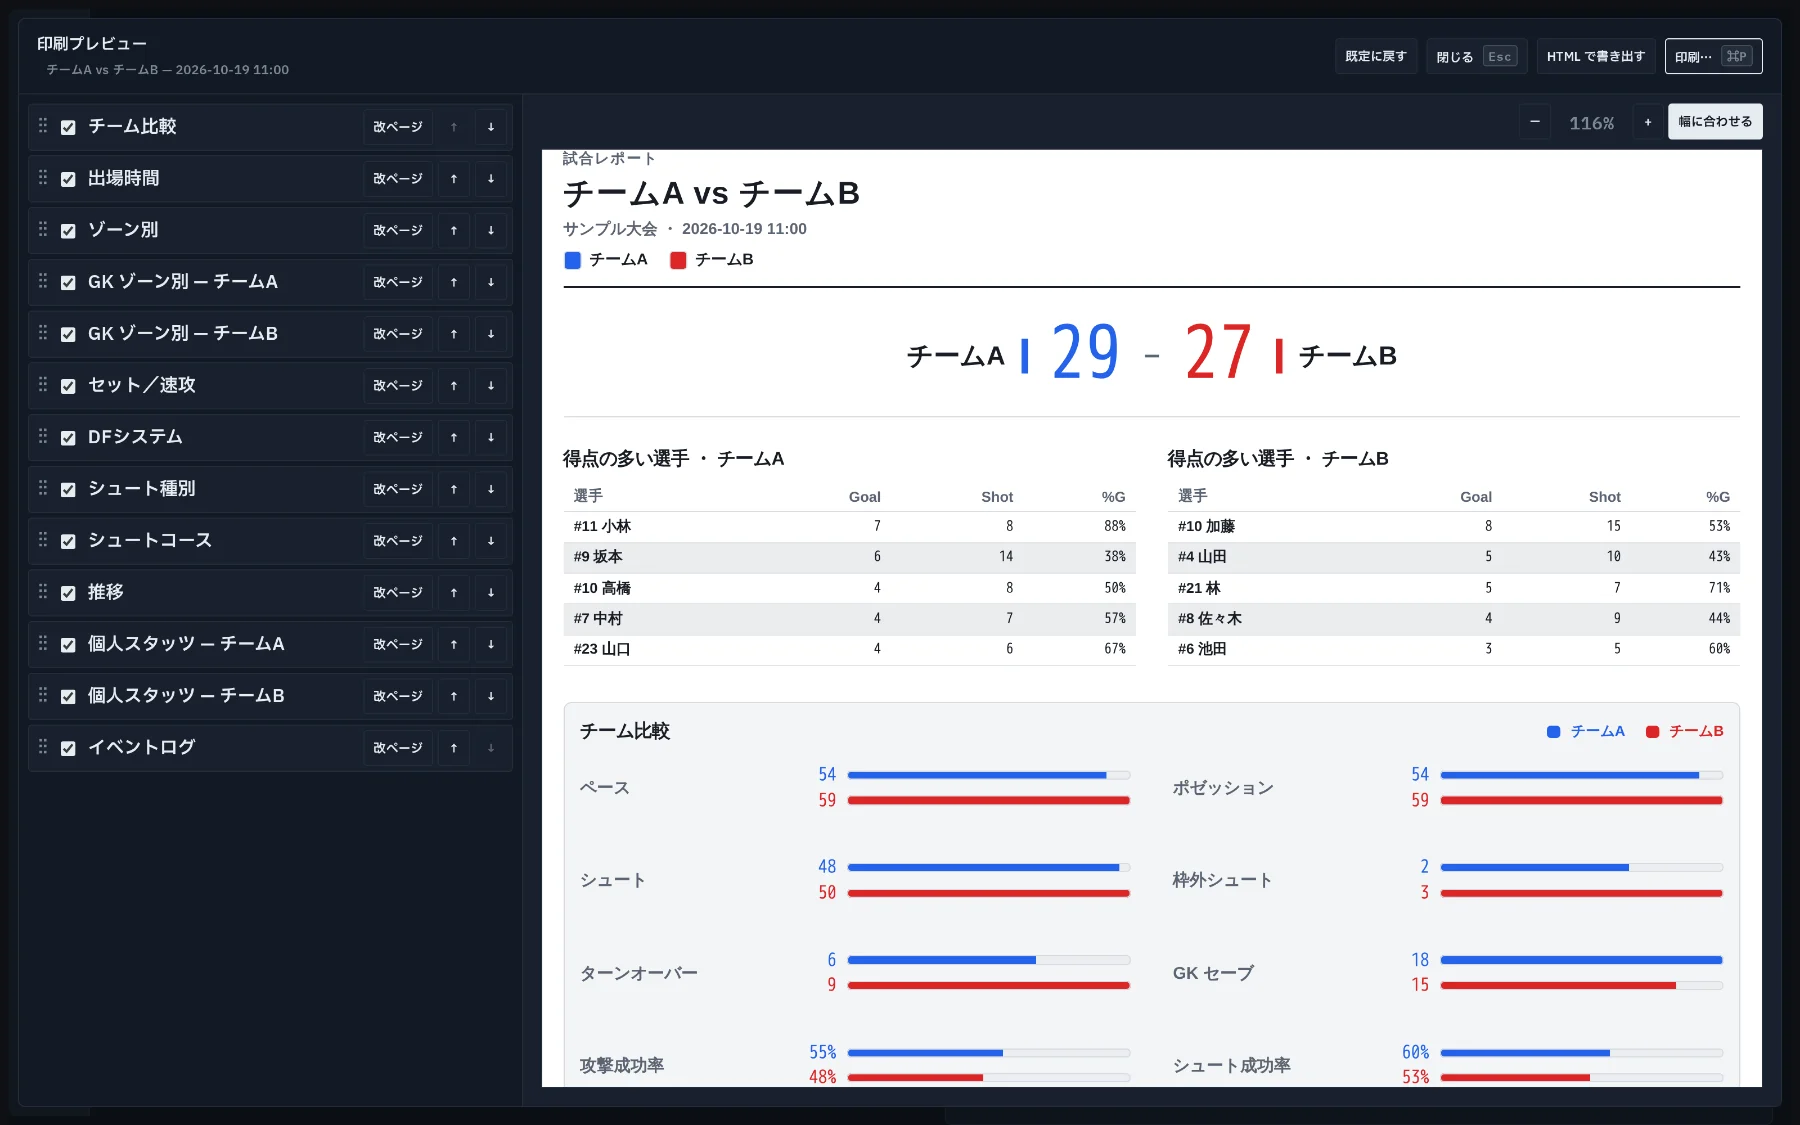Move セット／速攻 section up

pos(454,386)
